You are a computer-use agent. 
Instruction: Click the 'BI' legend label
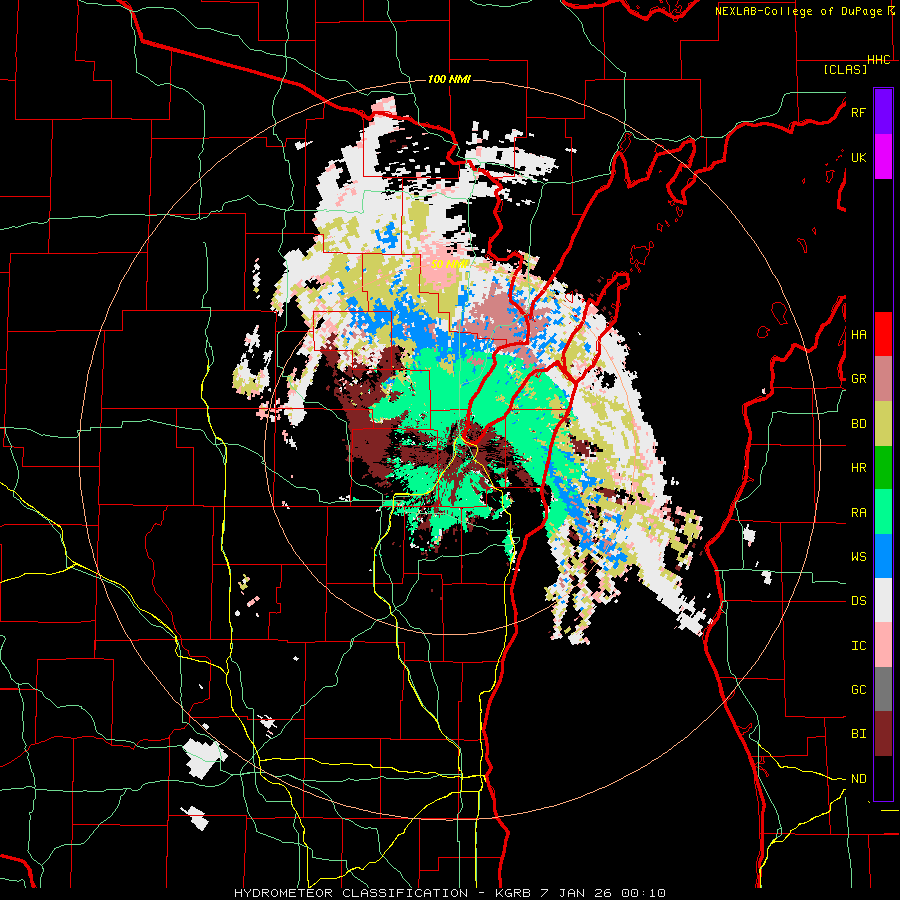coord(858,734)
